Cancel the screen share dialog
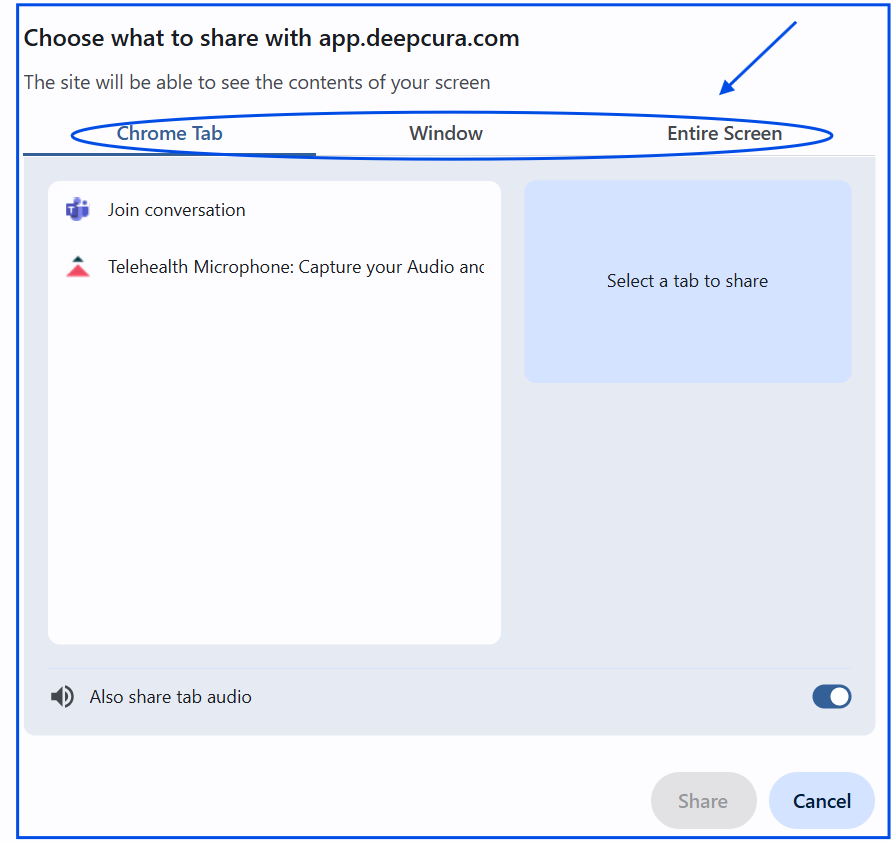The height and width of the screenshot is (841, 891). click(x=822, y=801)
